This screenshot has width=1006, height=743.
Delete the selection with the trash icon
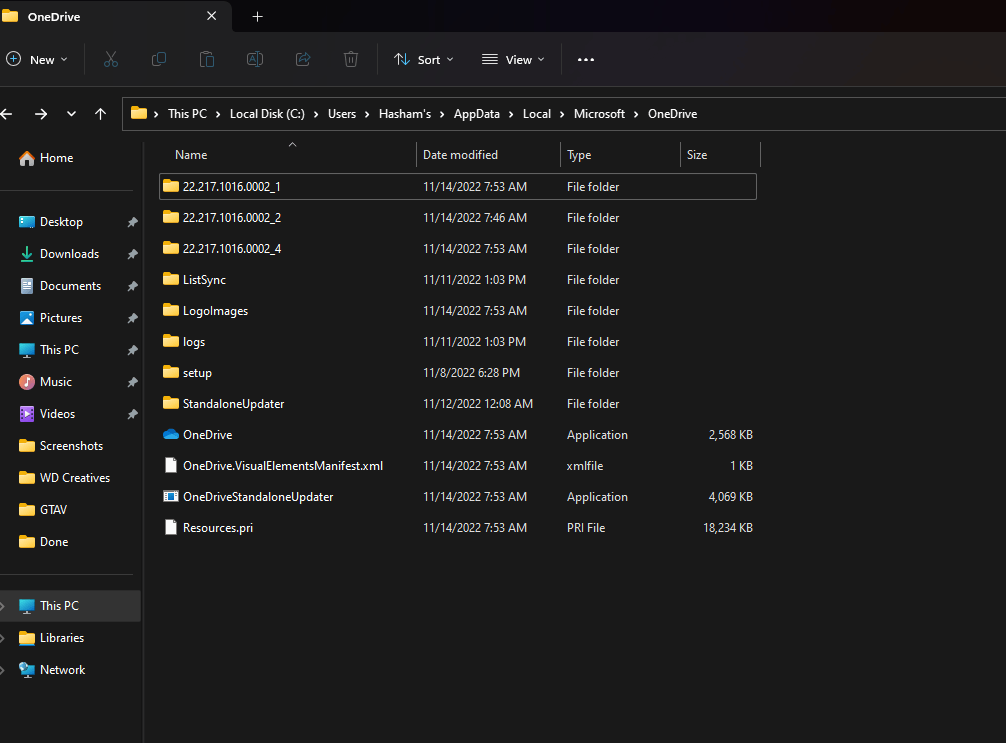[350, 59]
